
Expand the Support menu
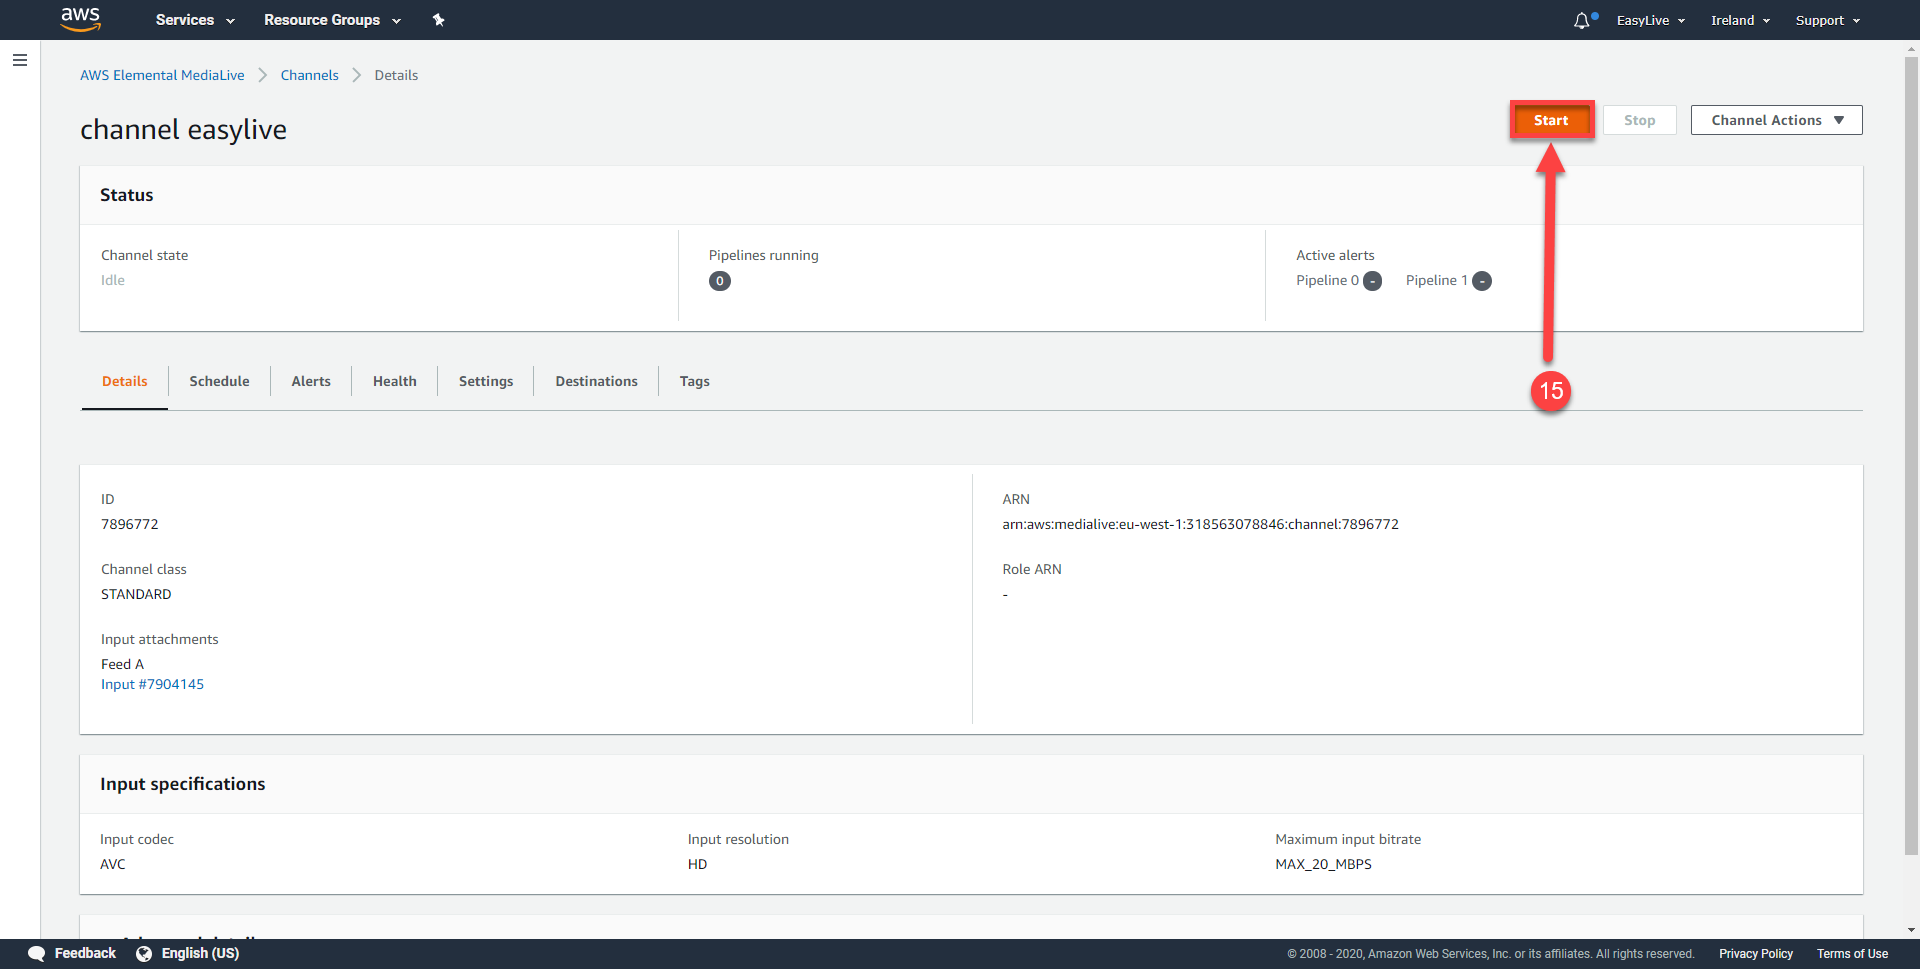point(1828,20)
